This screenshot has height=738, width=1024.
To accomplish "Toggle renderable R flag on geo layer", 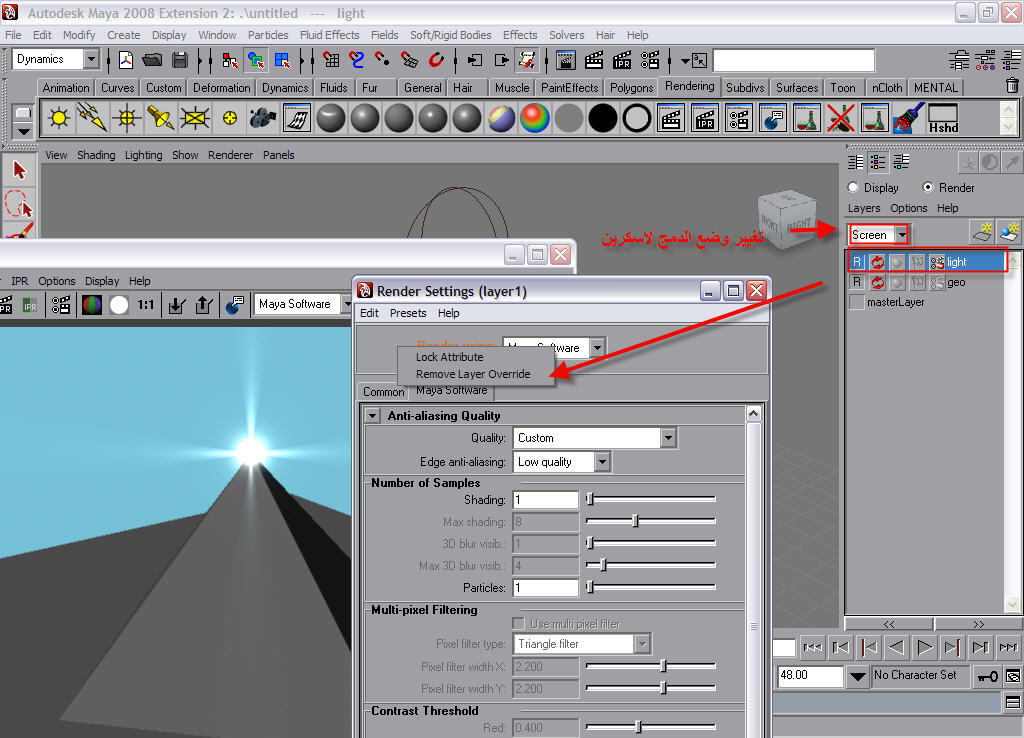I will point(857,282).
